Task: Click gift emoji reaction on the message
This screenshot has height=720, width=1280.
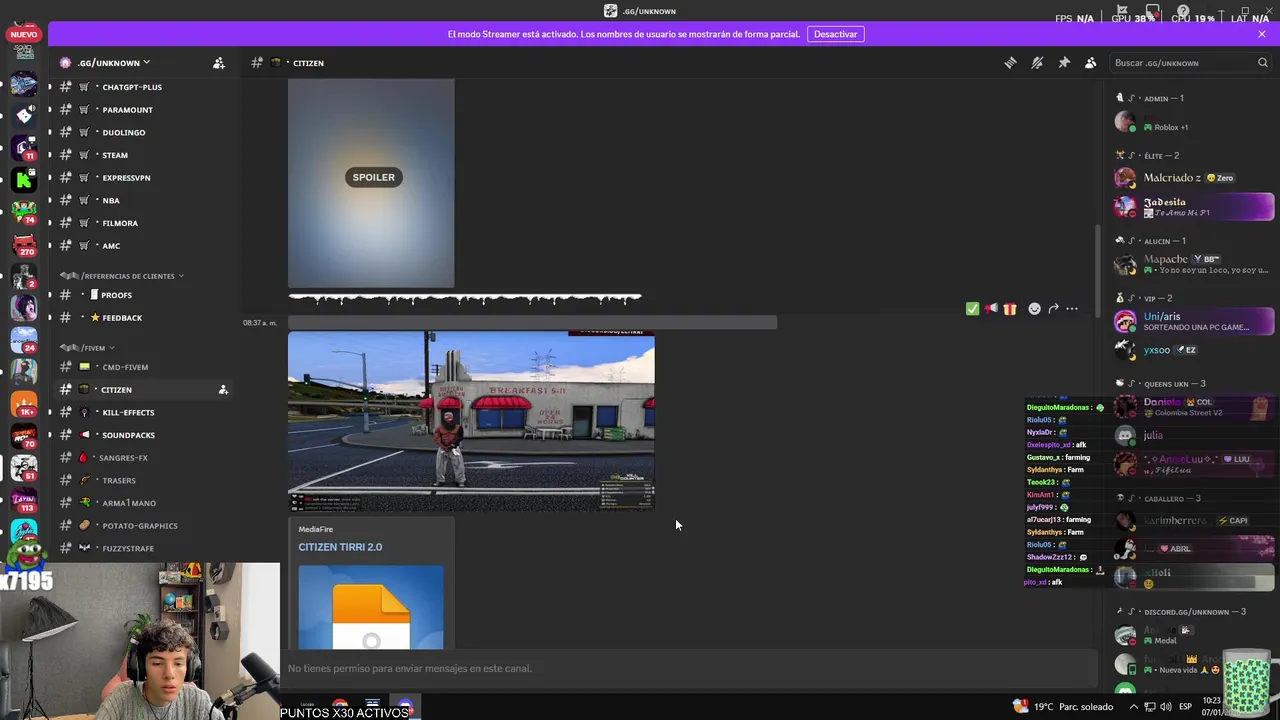Action: 1010,309
